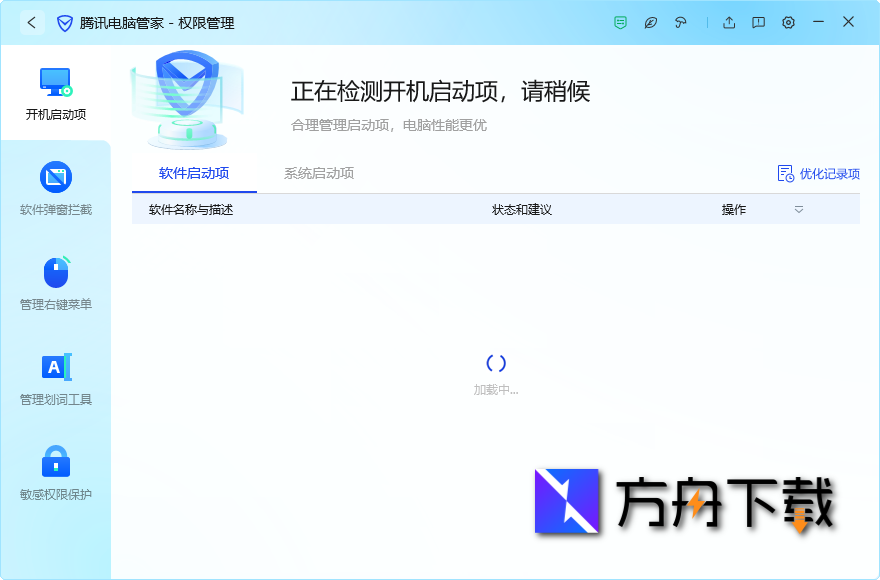Click the back arrow at top left
880x580 pixels.
point(31,22)
